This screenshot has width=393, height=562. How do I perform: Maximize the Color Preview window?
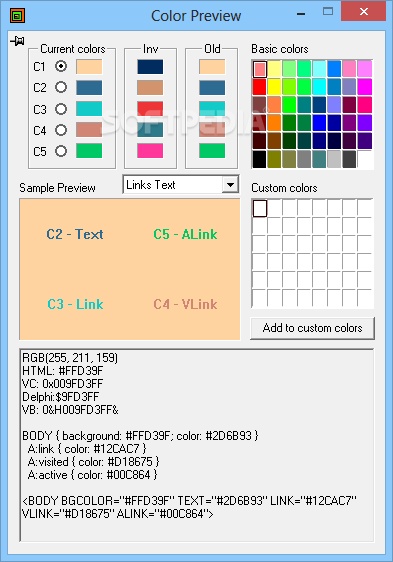click(x=328, y=11)
